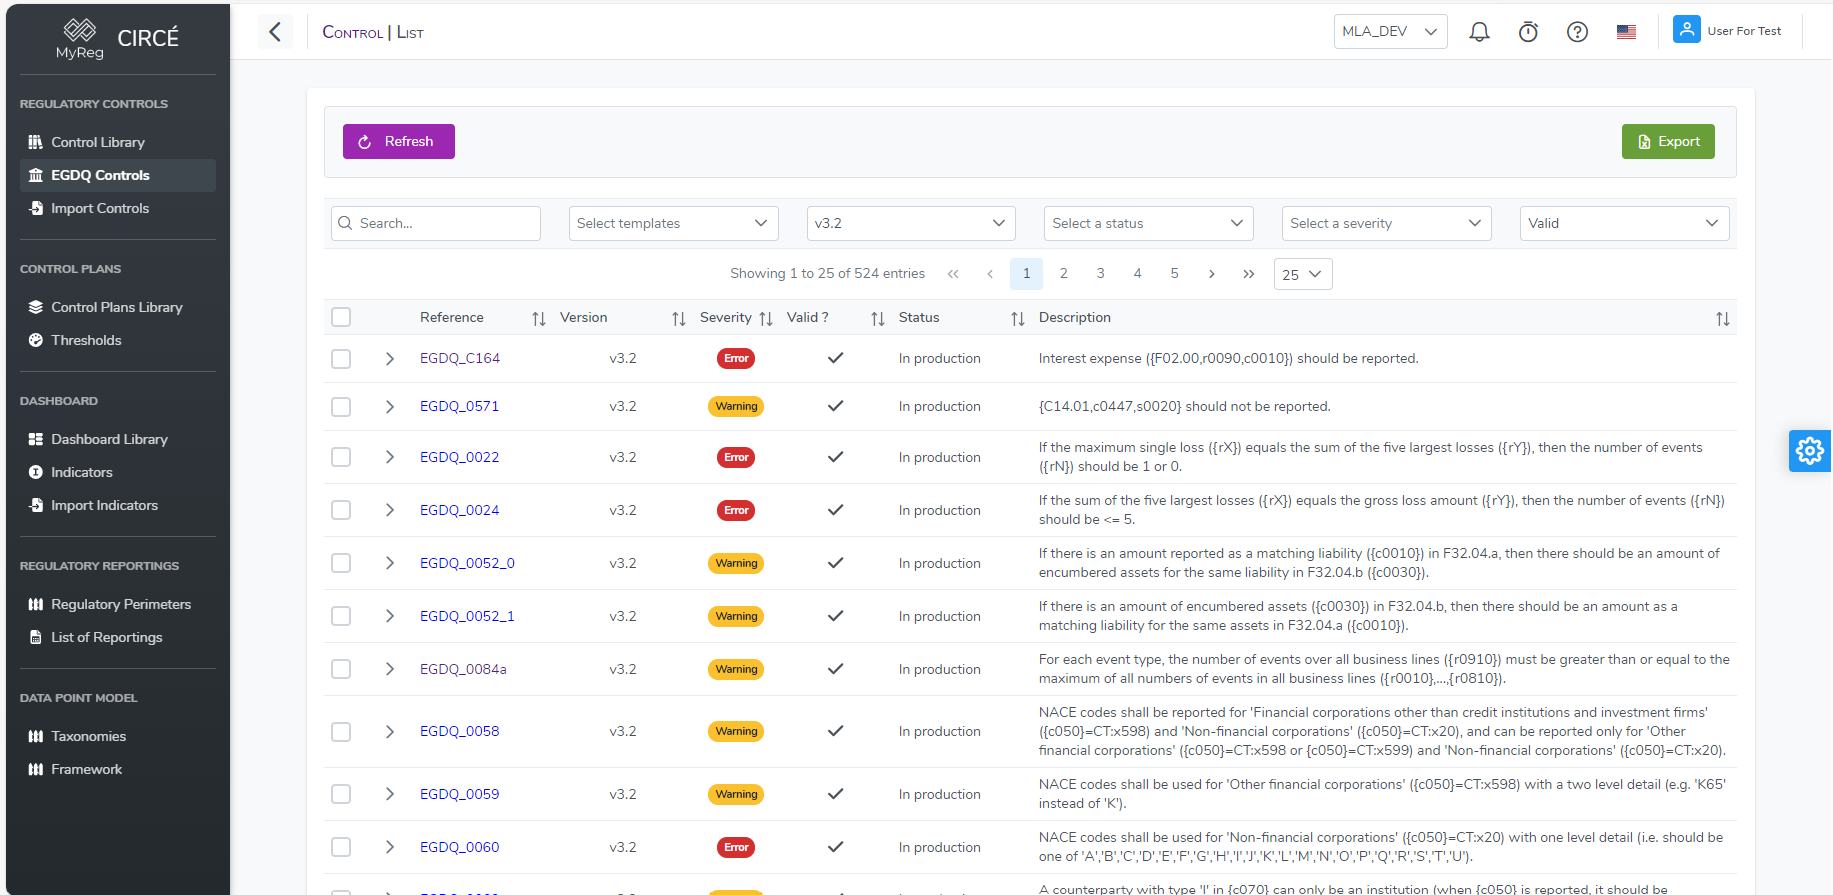Go to Taxonomies in sidebar
This screenshot has height=895, width=1833.
click(x=88, y=736)
